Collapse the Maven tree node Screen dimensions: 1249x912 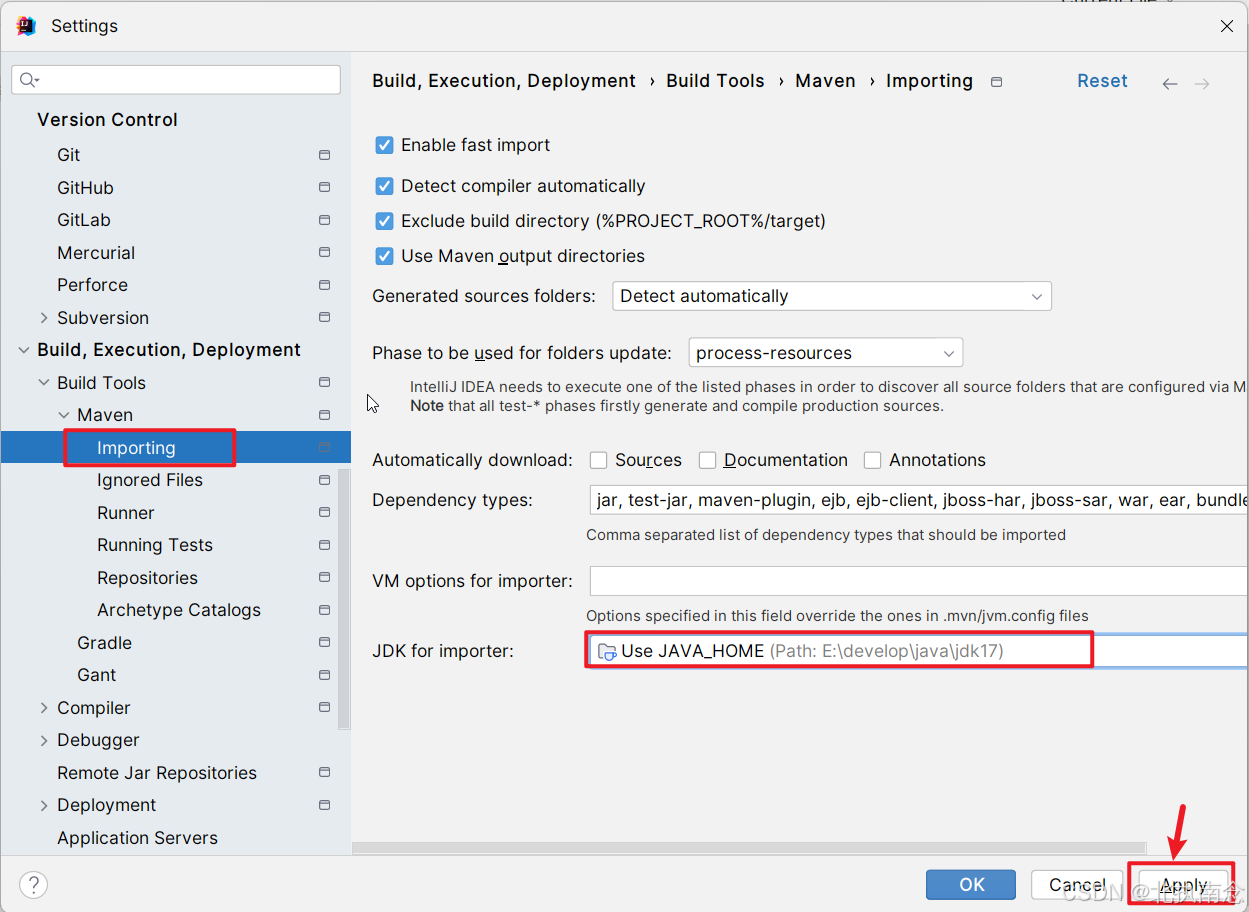pos(64,415)
